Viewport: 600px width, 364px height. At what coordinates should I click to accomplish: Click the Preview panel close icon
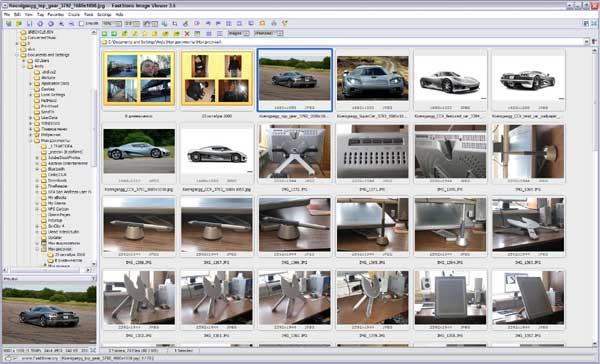93,278
